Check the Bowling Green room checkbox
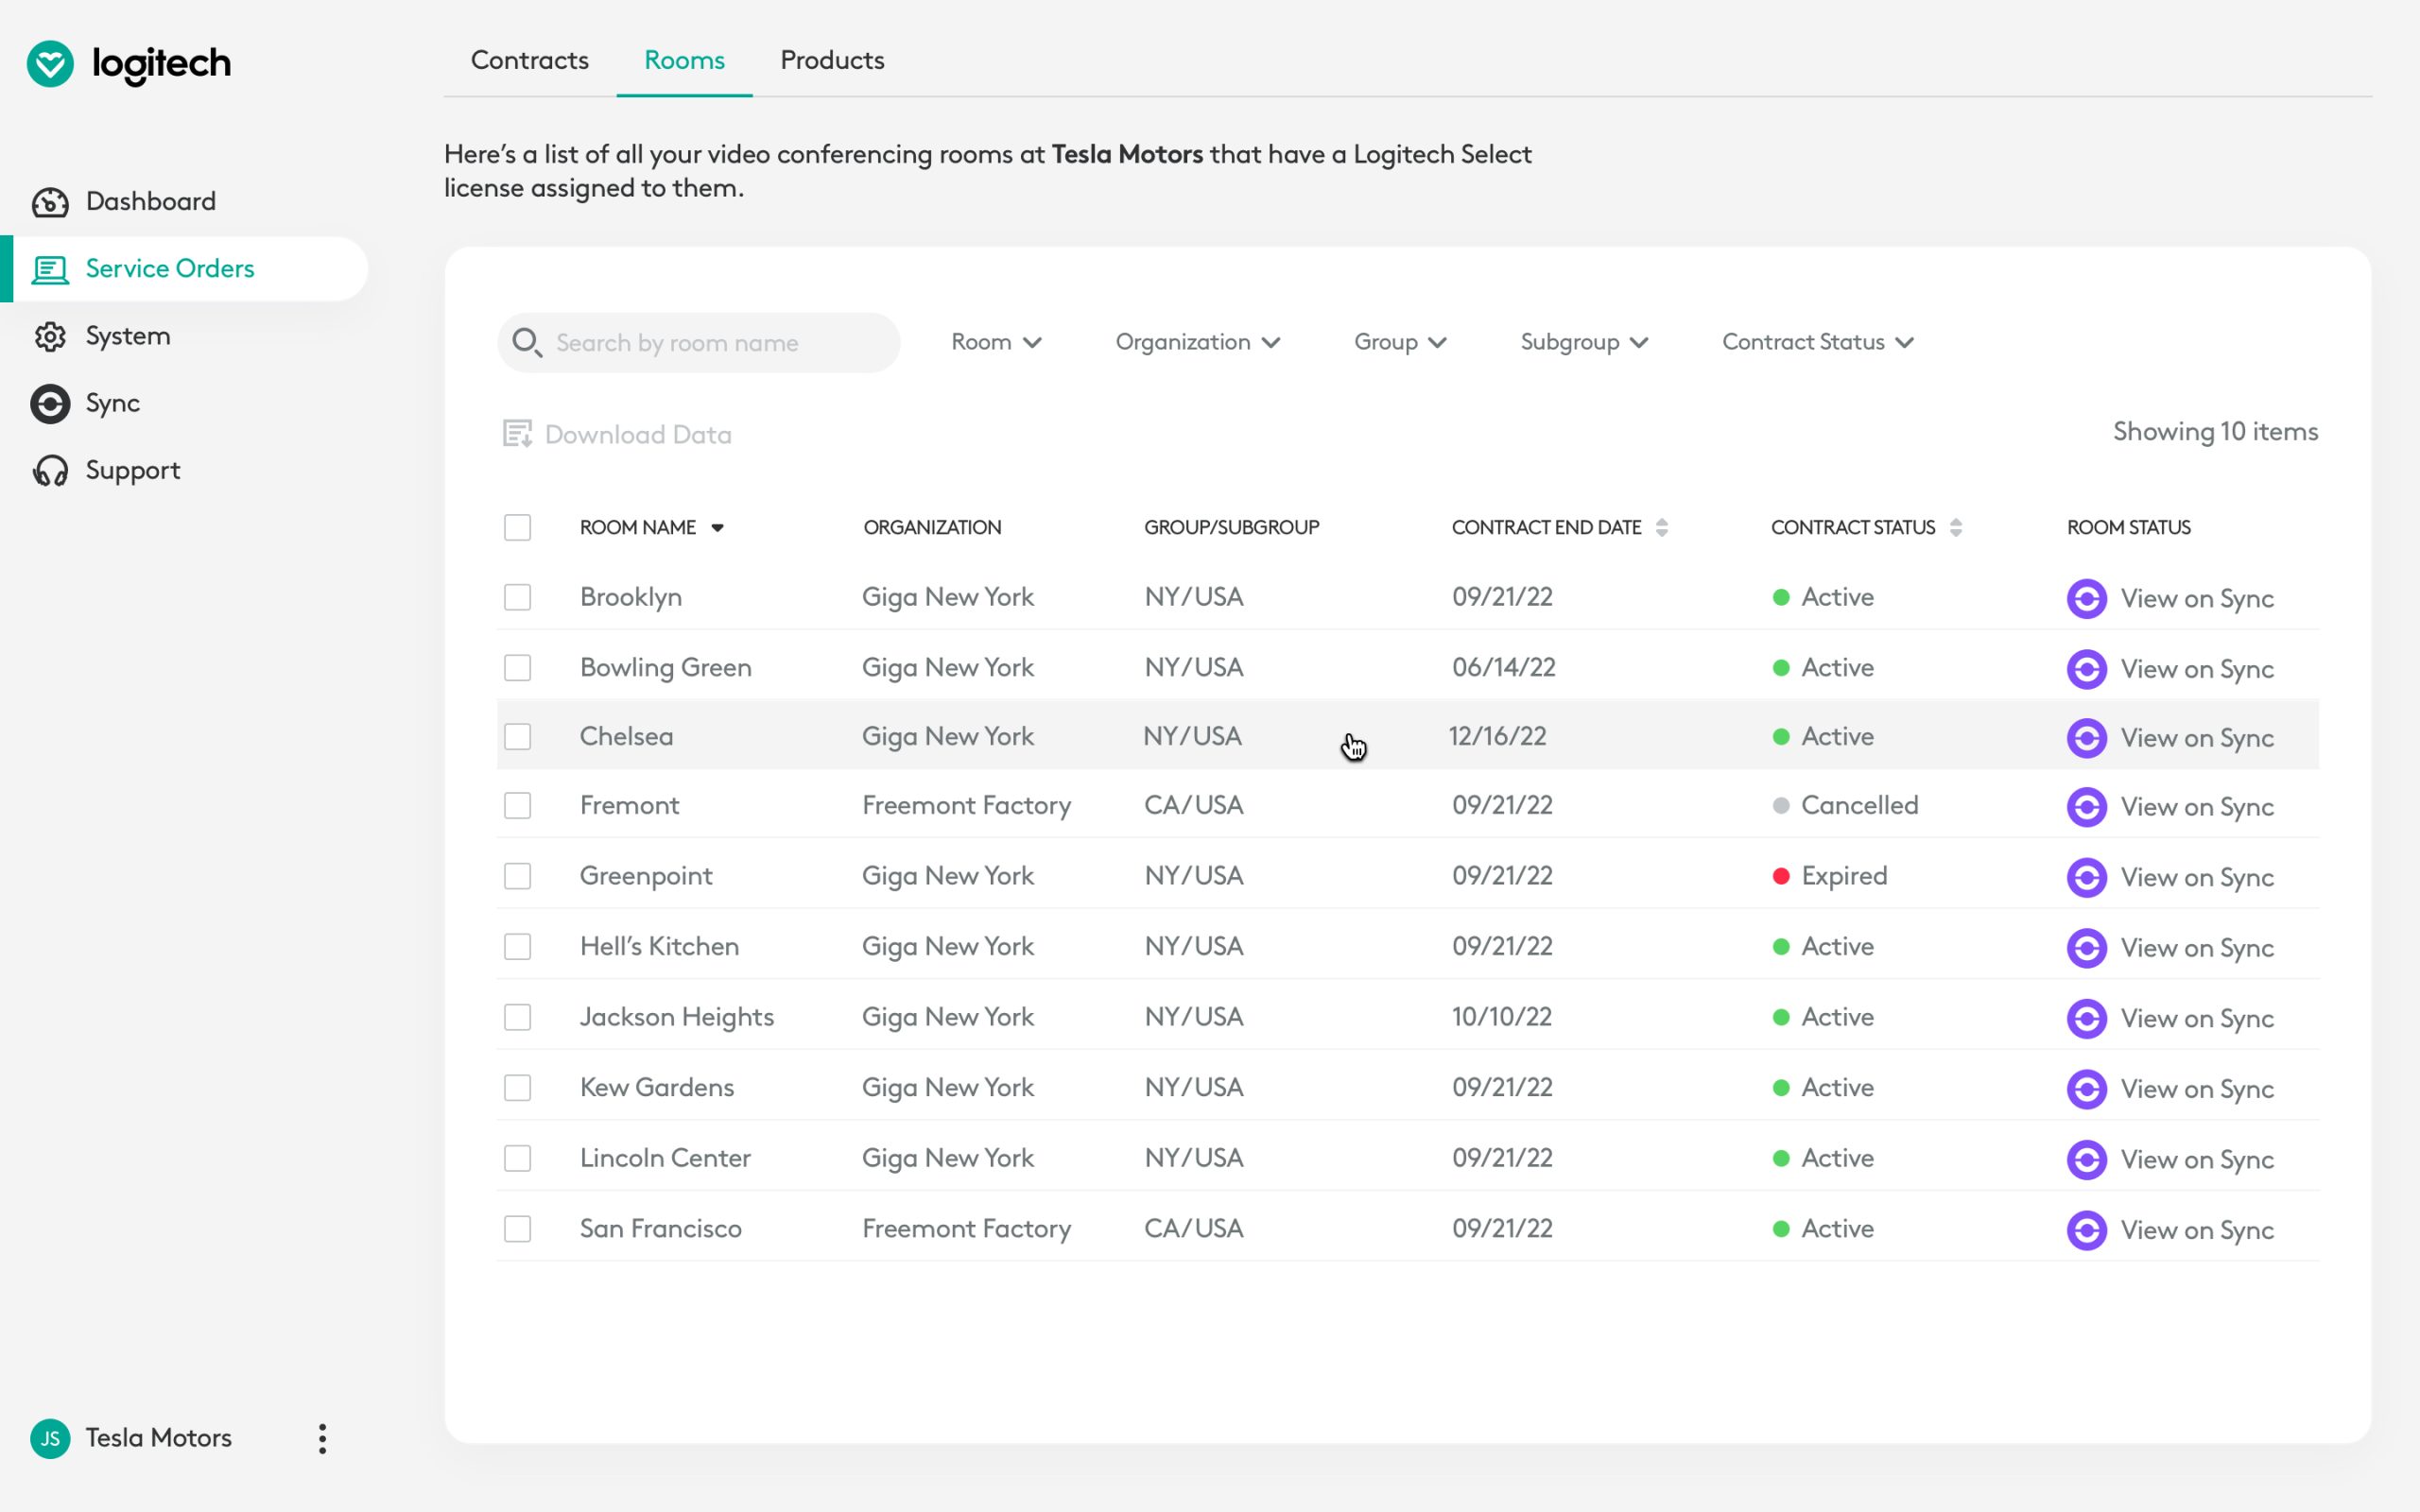 pos(517,667)
